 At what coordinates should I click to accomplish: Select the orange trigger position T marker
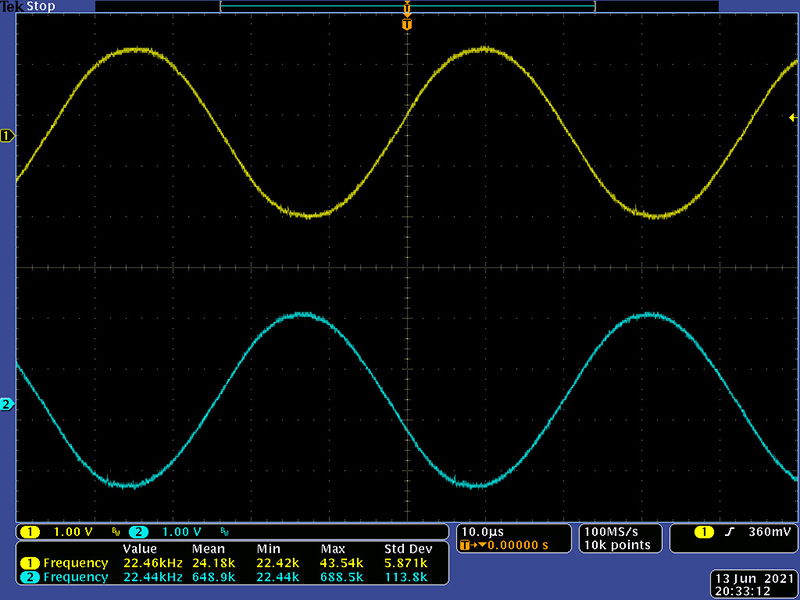coord(406,24)
